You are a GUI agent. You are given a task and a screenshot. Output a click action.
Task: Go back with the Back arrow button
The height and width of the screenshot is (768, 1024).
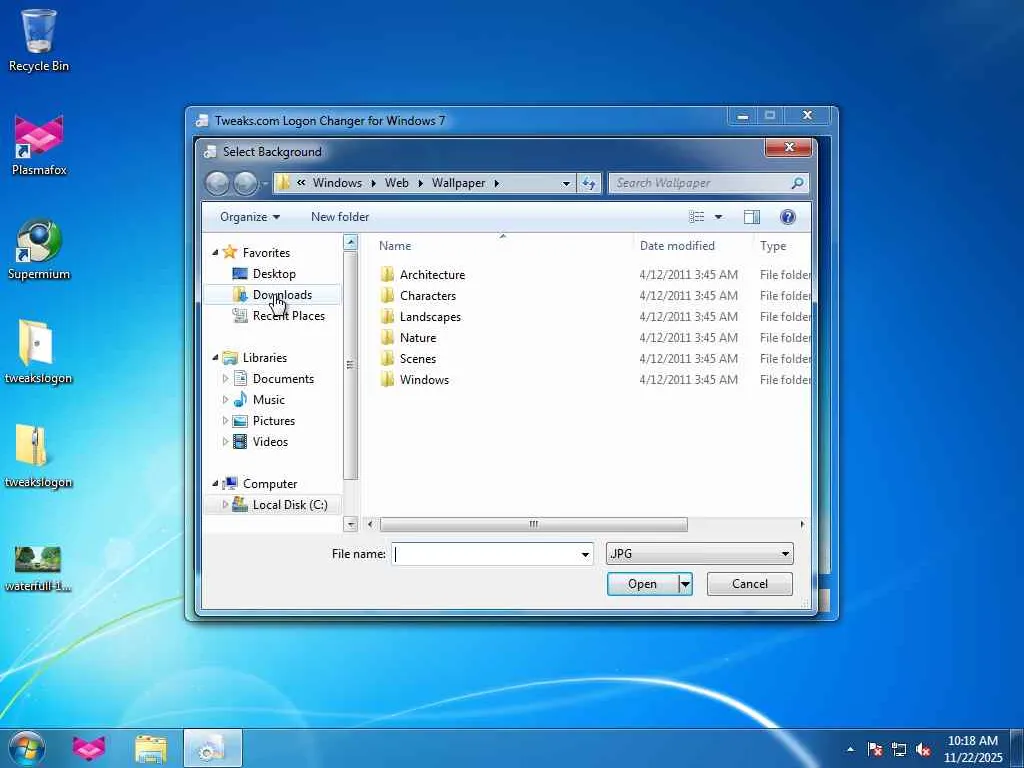(217, 184)
